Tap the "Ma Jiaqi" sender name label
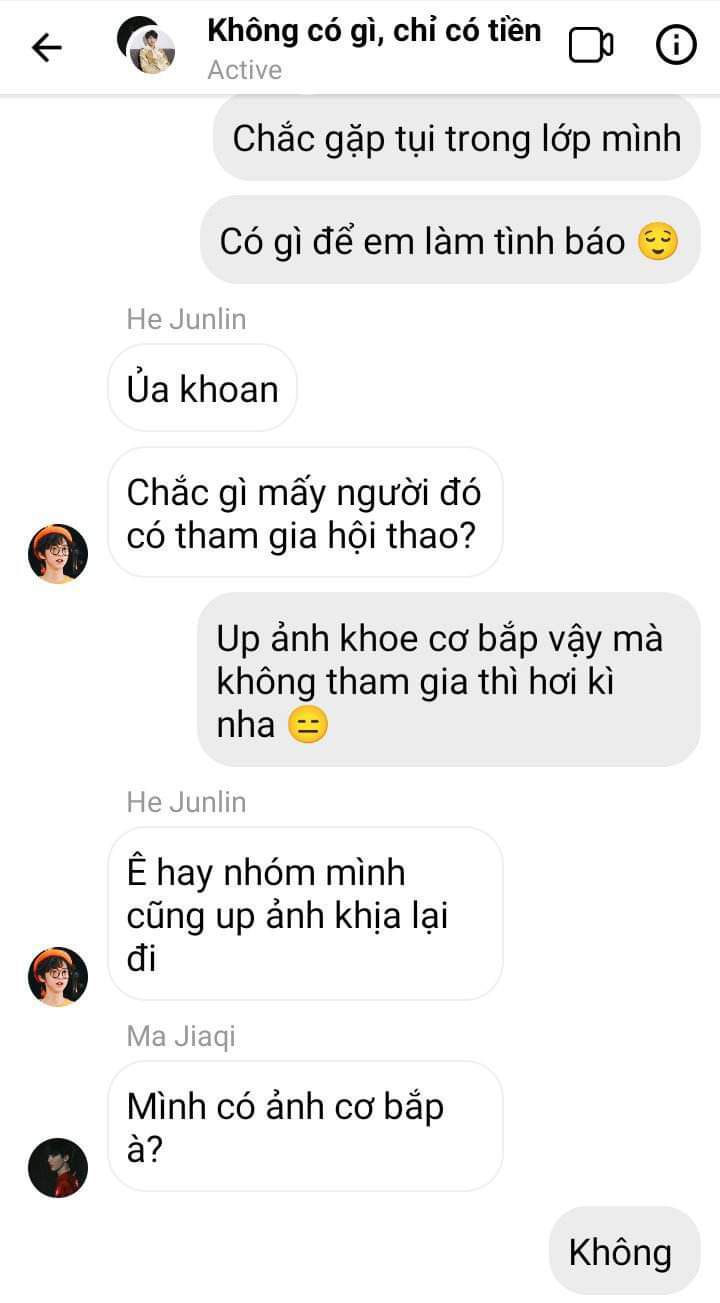The height and width of the screenshot is (1303, 720). [x=181, y=1036]
